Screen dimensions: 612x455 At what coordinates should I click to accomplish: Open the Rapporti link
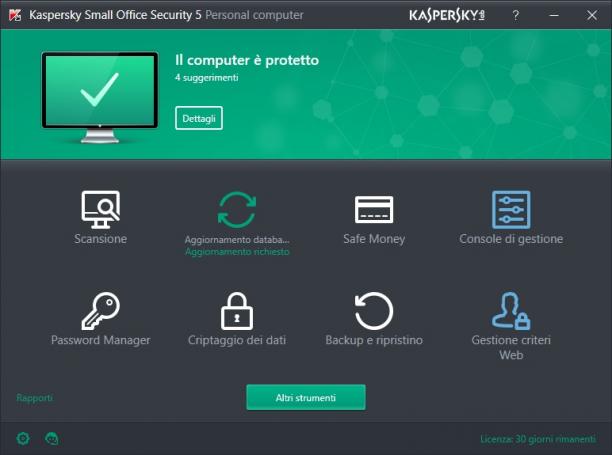(34, 398)
